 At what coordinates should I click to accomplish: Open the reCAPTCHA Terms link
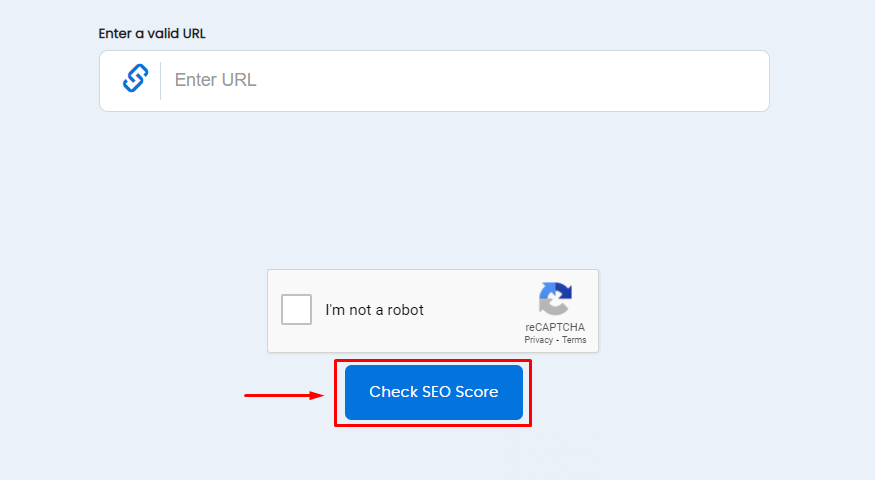click(574, 340)
